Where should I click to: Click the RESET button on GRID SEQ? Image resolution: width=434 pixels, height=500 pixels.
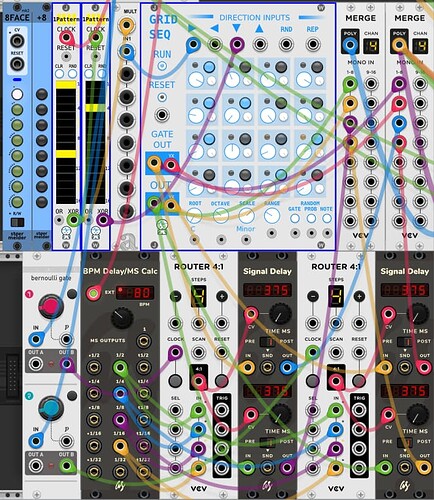tap(162, 97)
